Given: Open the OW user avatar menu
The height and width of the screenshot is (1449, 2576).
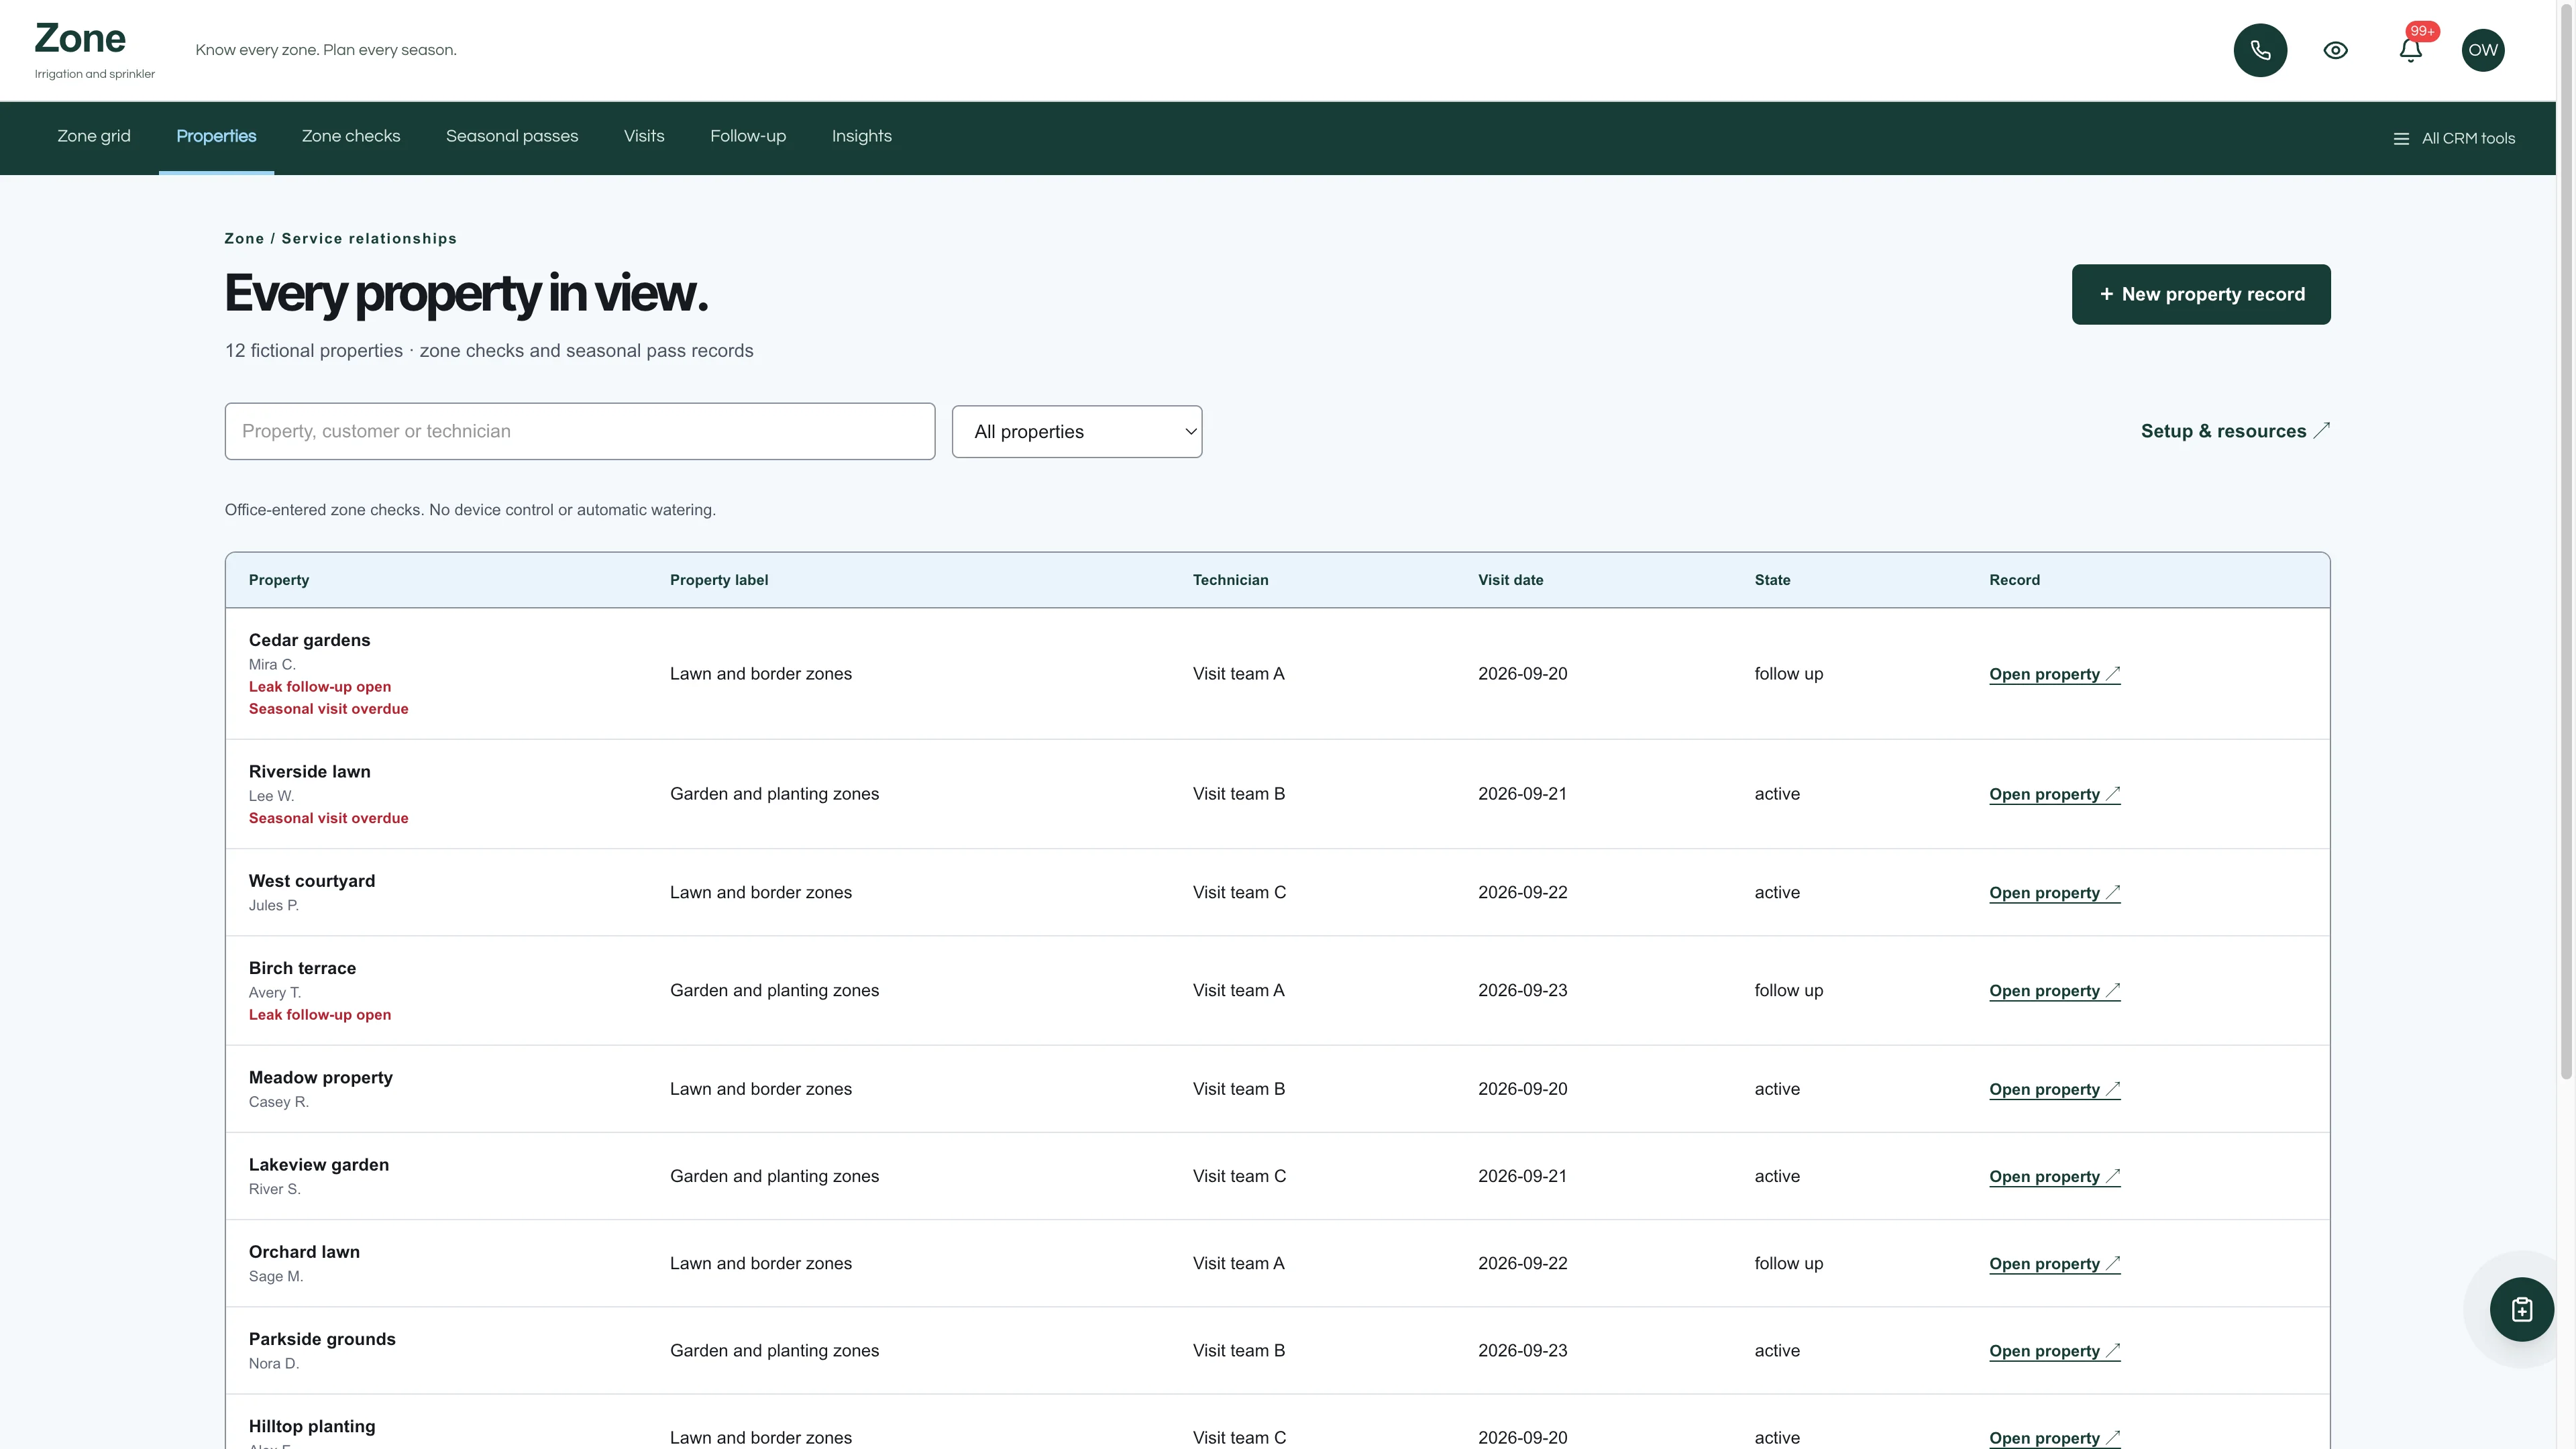Looking at the screenshot, I should pyautogui.click(x=2483, y=50).
